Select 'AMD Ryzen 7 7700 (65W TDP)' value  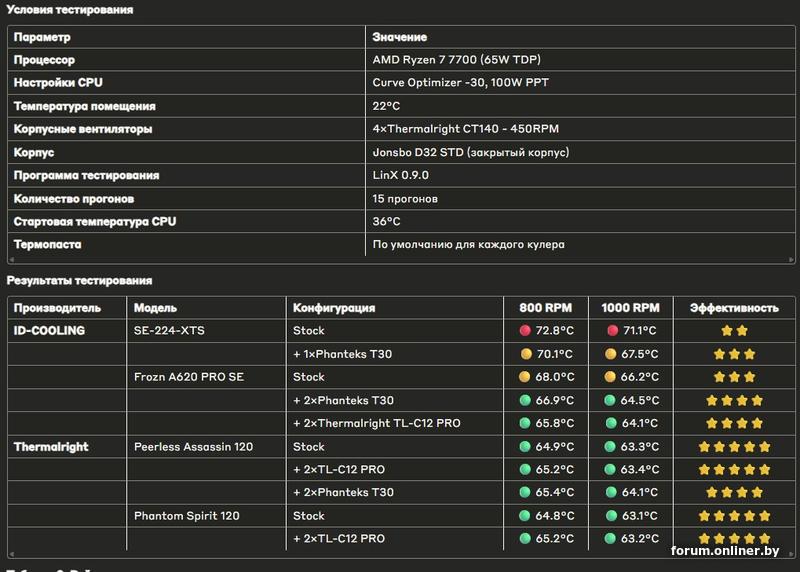tap(456, 60)
